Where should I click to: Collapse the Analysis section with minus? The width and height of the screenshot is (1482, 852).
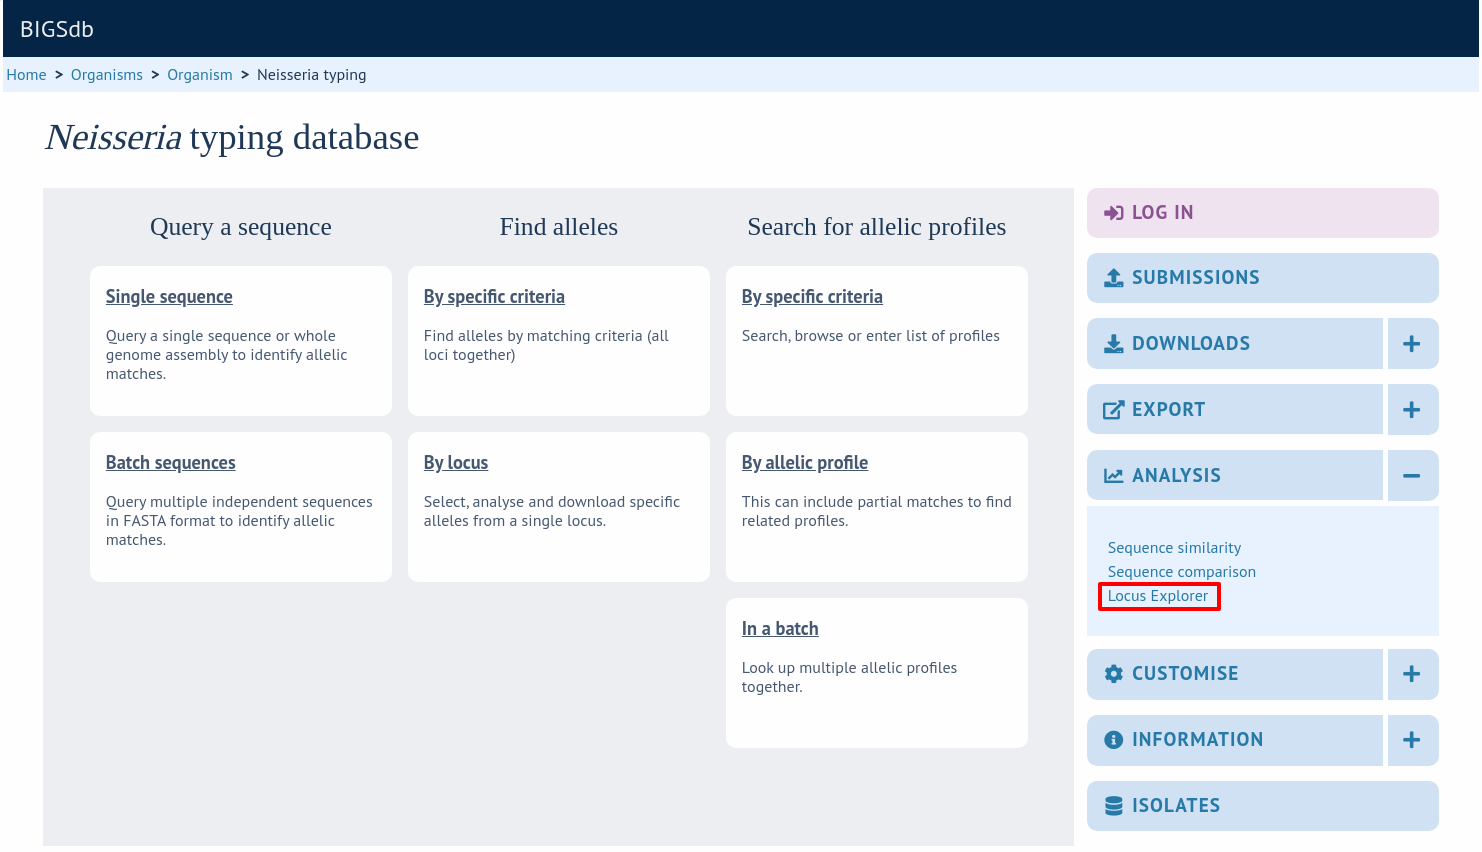tap(1412, 476)
